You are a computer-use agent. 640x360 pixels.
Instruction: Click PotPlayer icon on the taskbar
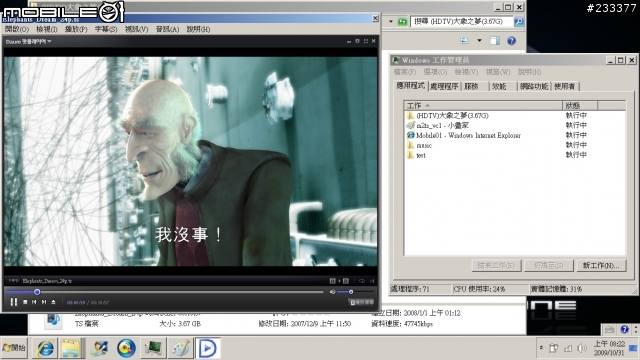pos(208,348)
